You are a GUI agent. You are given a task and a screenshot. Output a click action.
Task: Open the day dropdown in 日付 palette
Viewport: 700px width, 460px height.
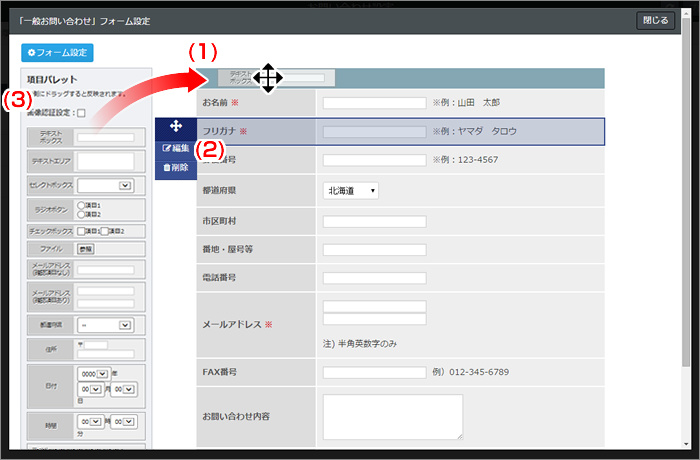tap(124, 389)
